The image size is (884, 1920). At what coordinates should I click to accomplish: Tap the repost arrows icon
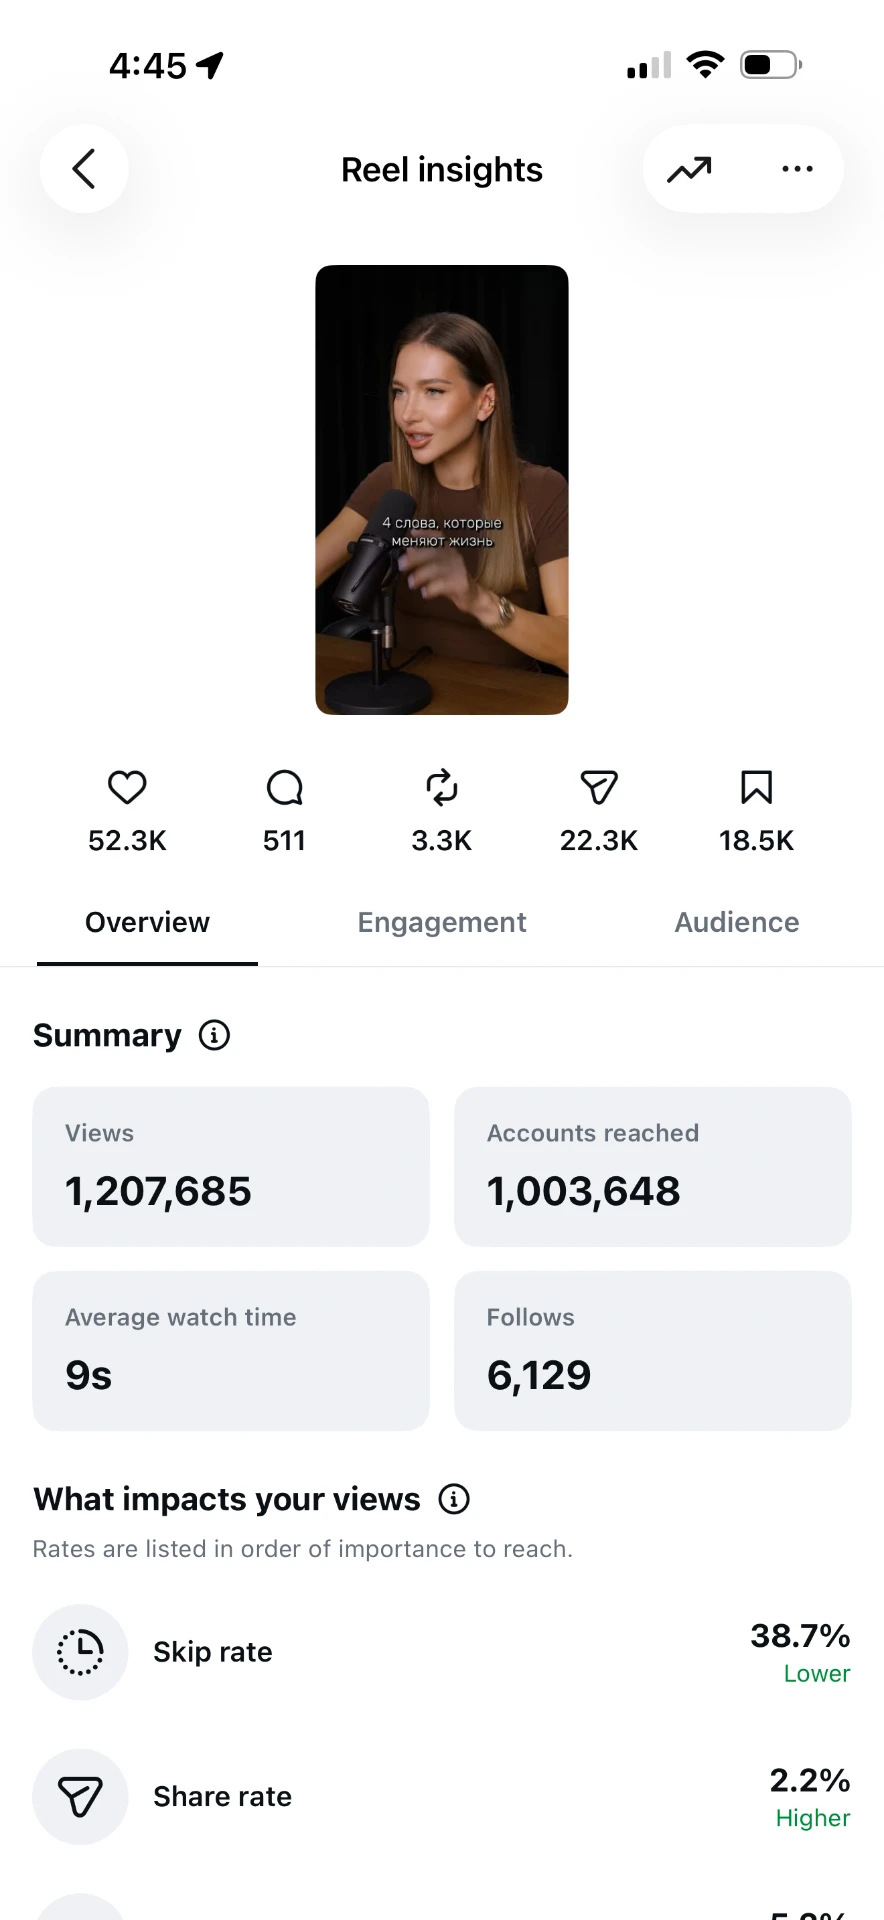tap(442, 788)
